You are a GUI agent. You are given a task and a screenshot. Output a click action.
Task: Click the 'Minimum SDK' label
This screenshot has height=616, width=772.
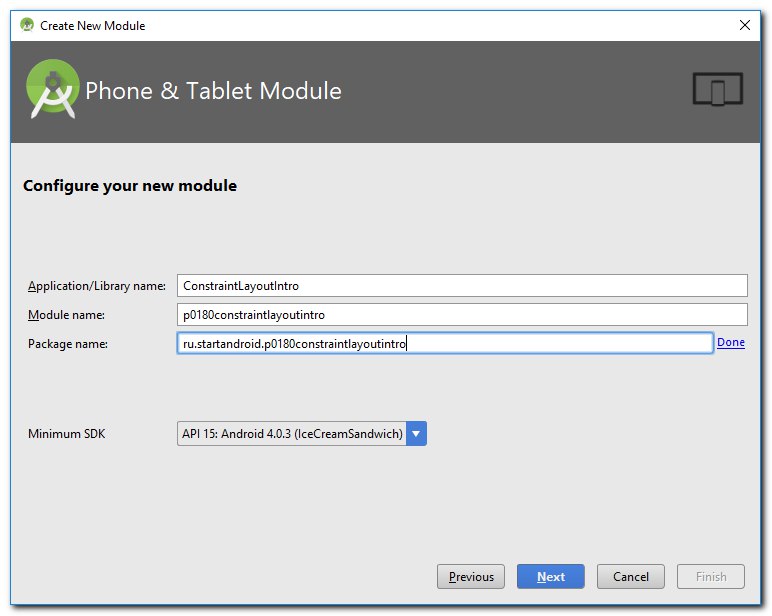(66, 434)
